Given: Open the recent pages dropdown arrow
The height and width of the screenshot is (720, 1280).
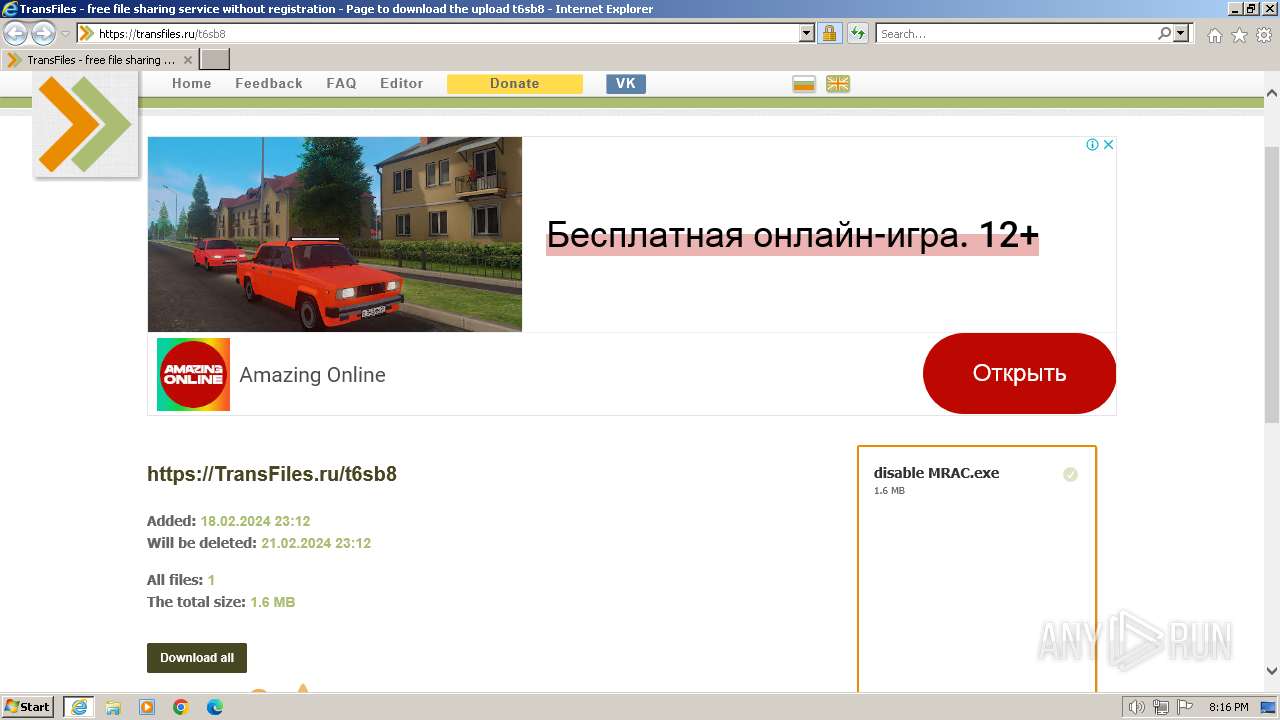Looking at the screenshot, I should pyautogui.click(x=66, y=34).
